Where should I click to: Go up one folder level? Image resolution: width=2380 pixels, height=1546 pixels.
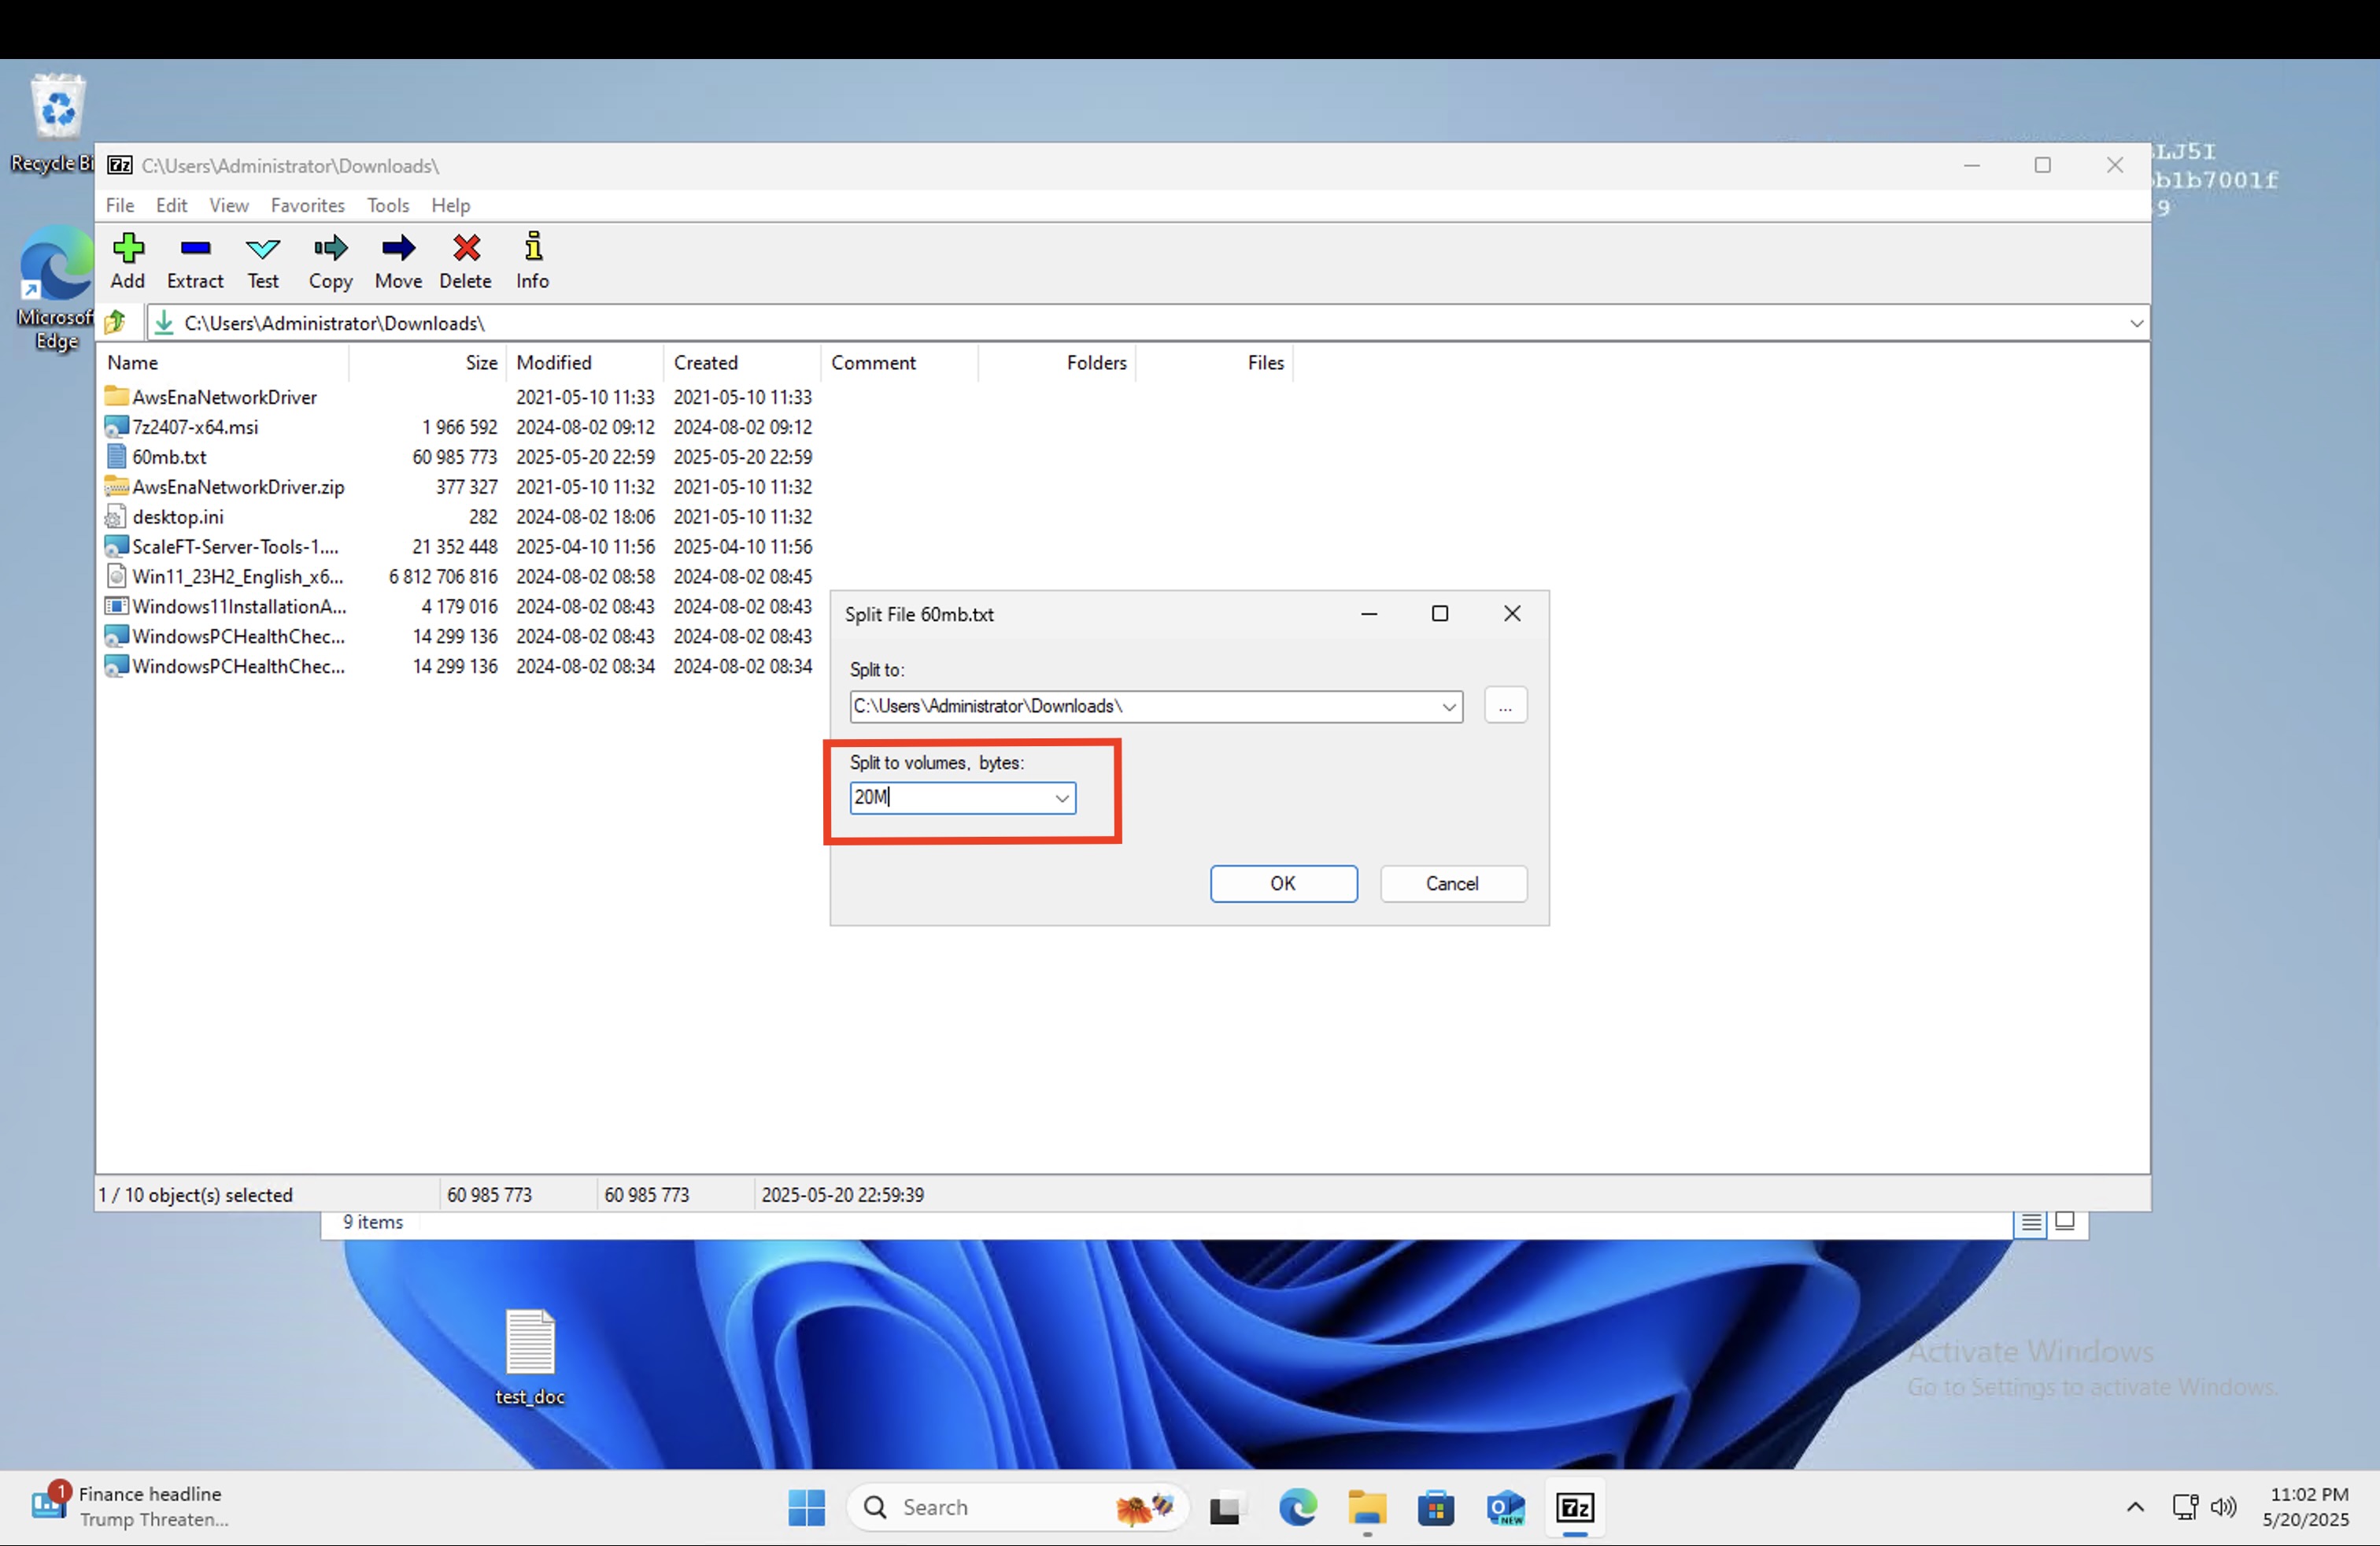[116, 323]
